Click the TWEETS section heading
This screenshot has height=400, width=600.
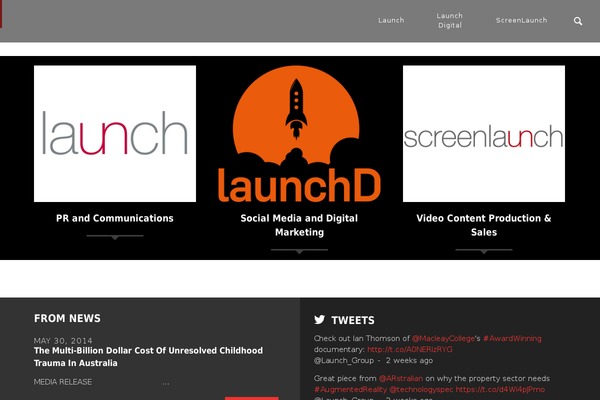coord(353,320)
